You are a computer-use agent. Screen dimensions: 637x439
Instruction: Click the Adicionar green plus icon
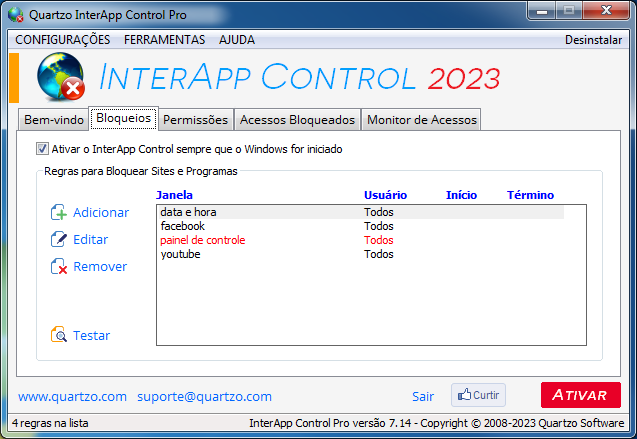point(58,212)
